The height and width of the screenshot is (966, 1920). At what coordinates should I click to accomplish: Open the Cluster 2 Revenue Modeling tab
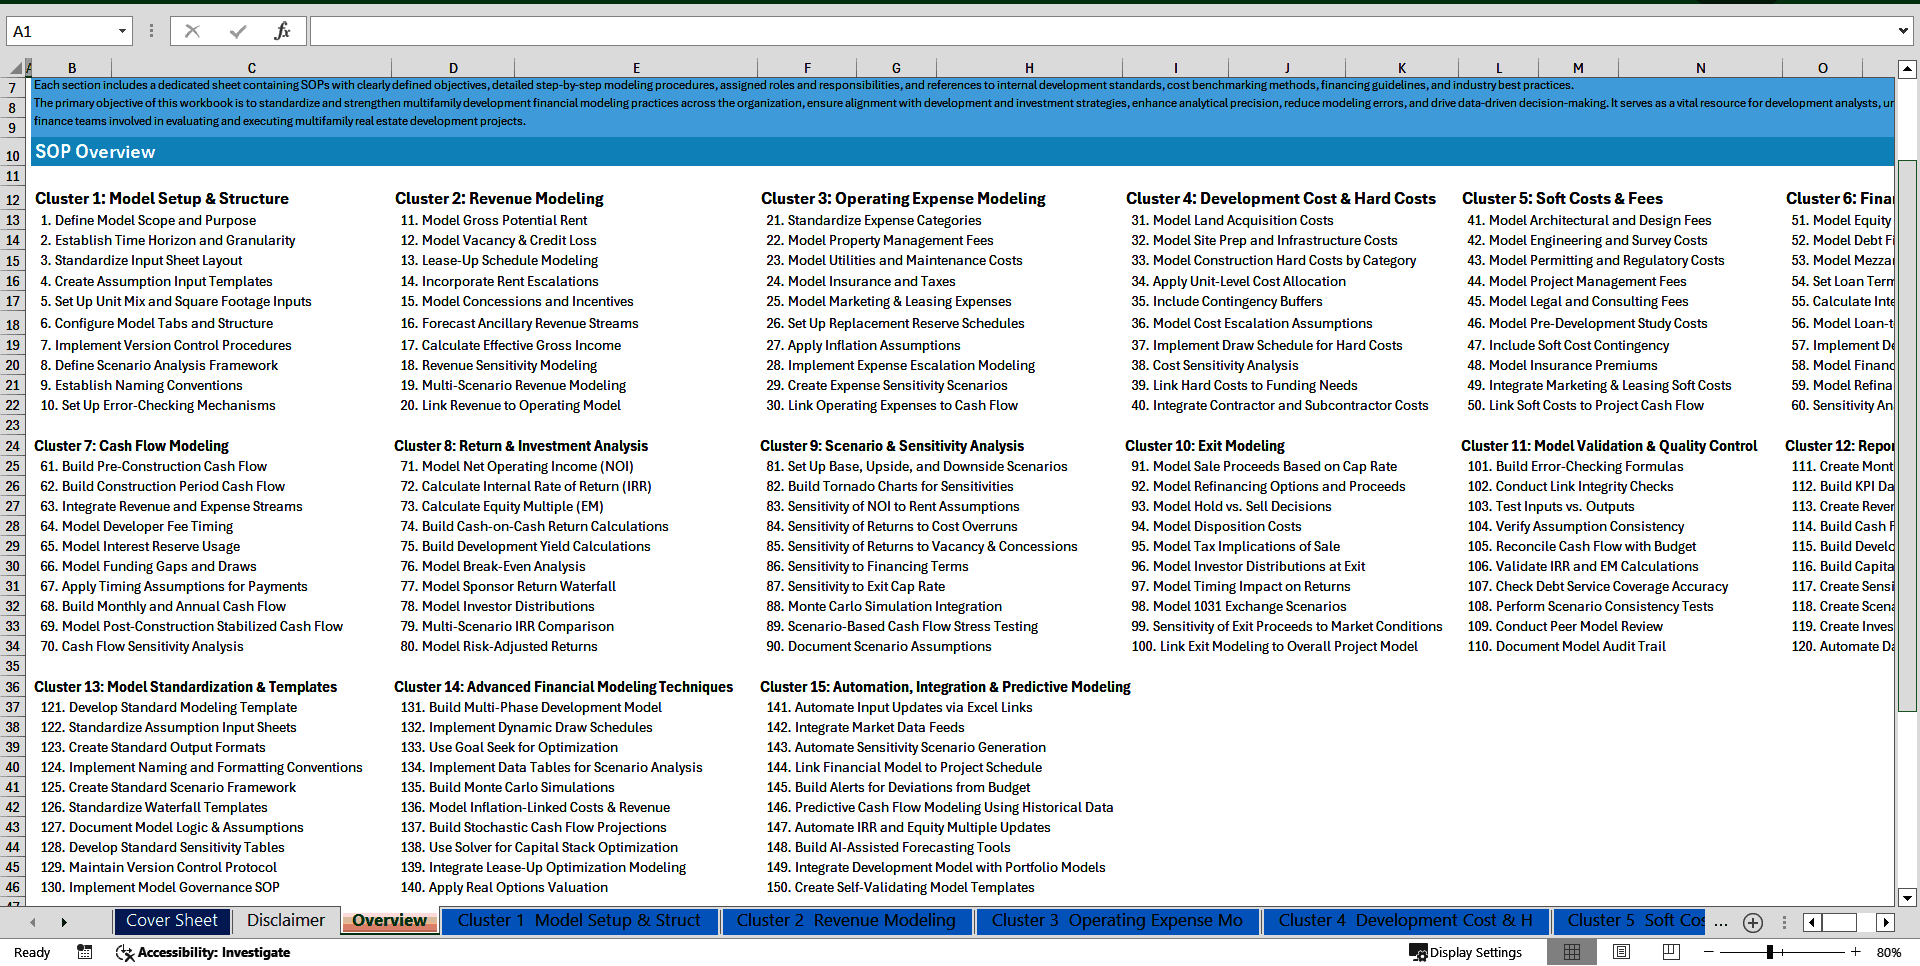[x=847, y=920]
